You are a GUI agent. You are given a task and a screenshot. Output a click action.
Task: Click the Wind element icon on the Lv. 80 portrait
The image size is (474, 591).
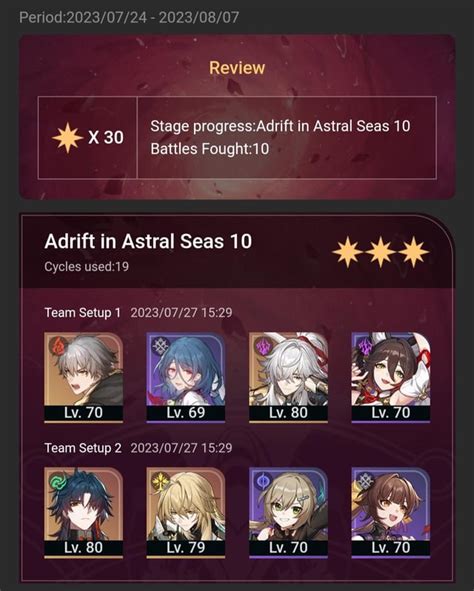coord(58,481)
